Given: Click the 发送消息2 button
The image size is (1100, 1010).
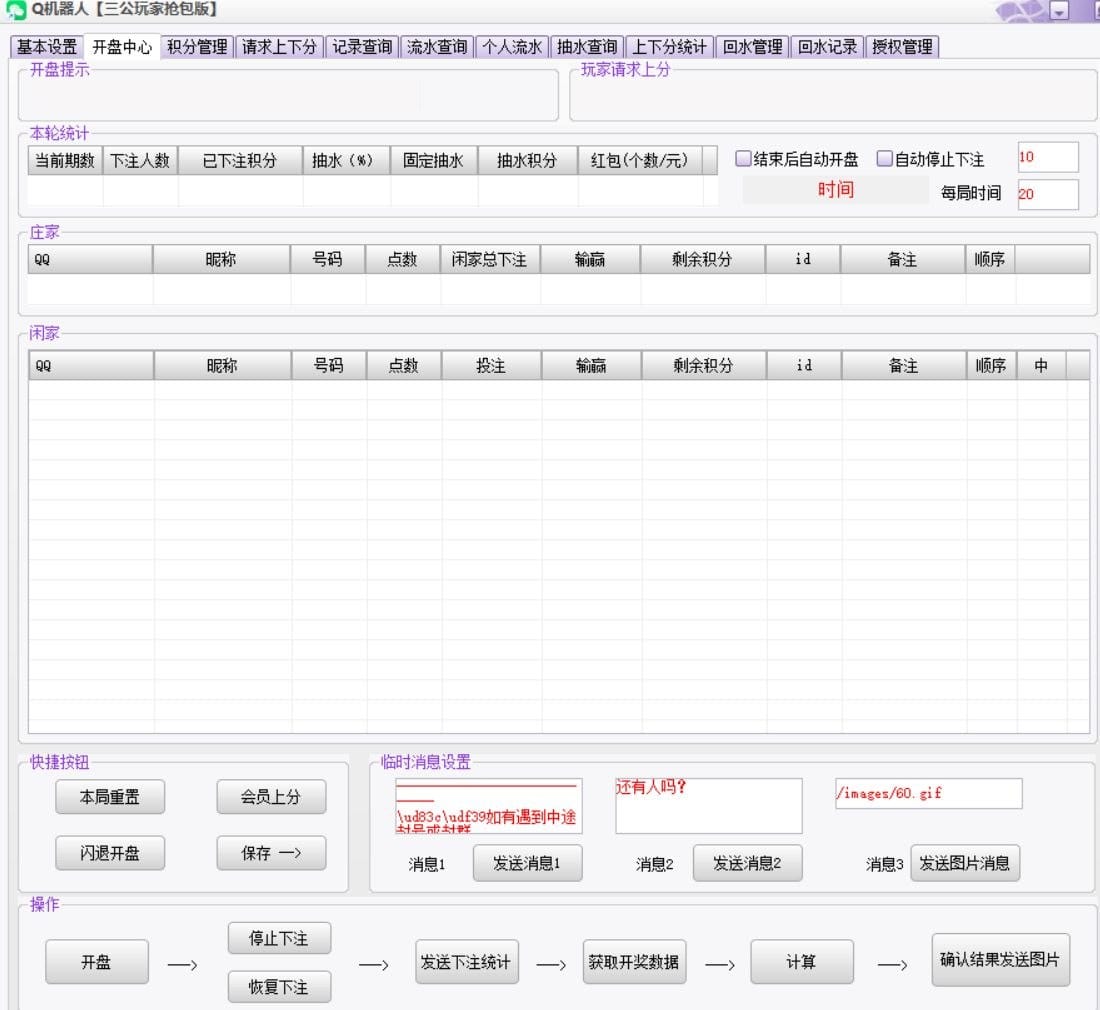Looking at the screenshot, I should [x=747, y=863].
